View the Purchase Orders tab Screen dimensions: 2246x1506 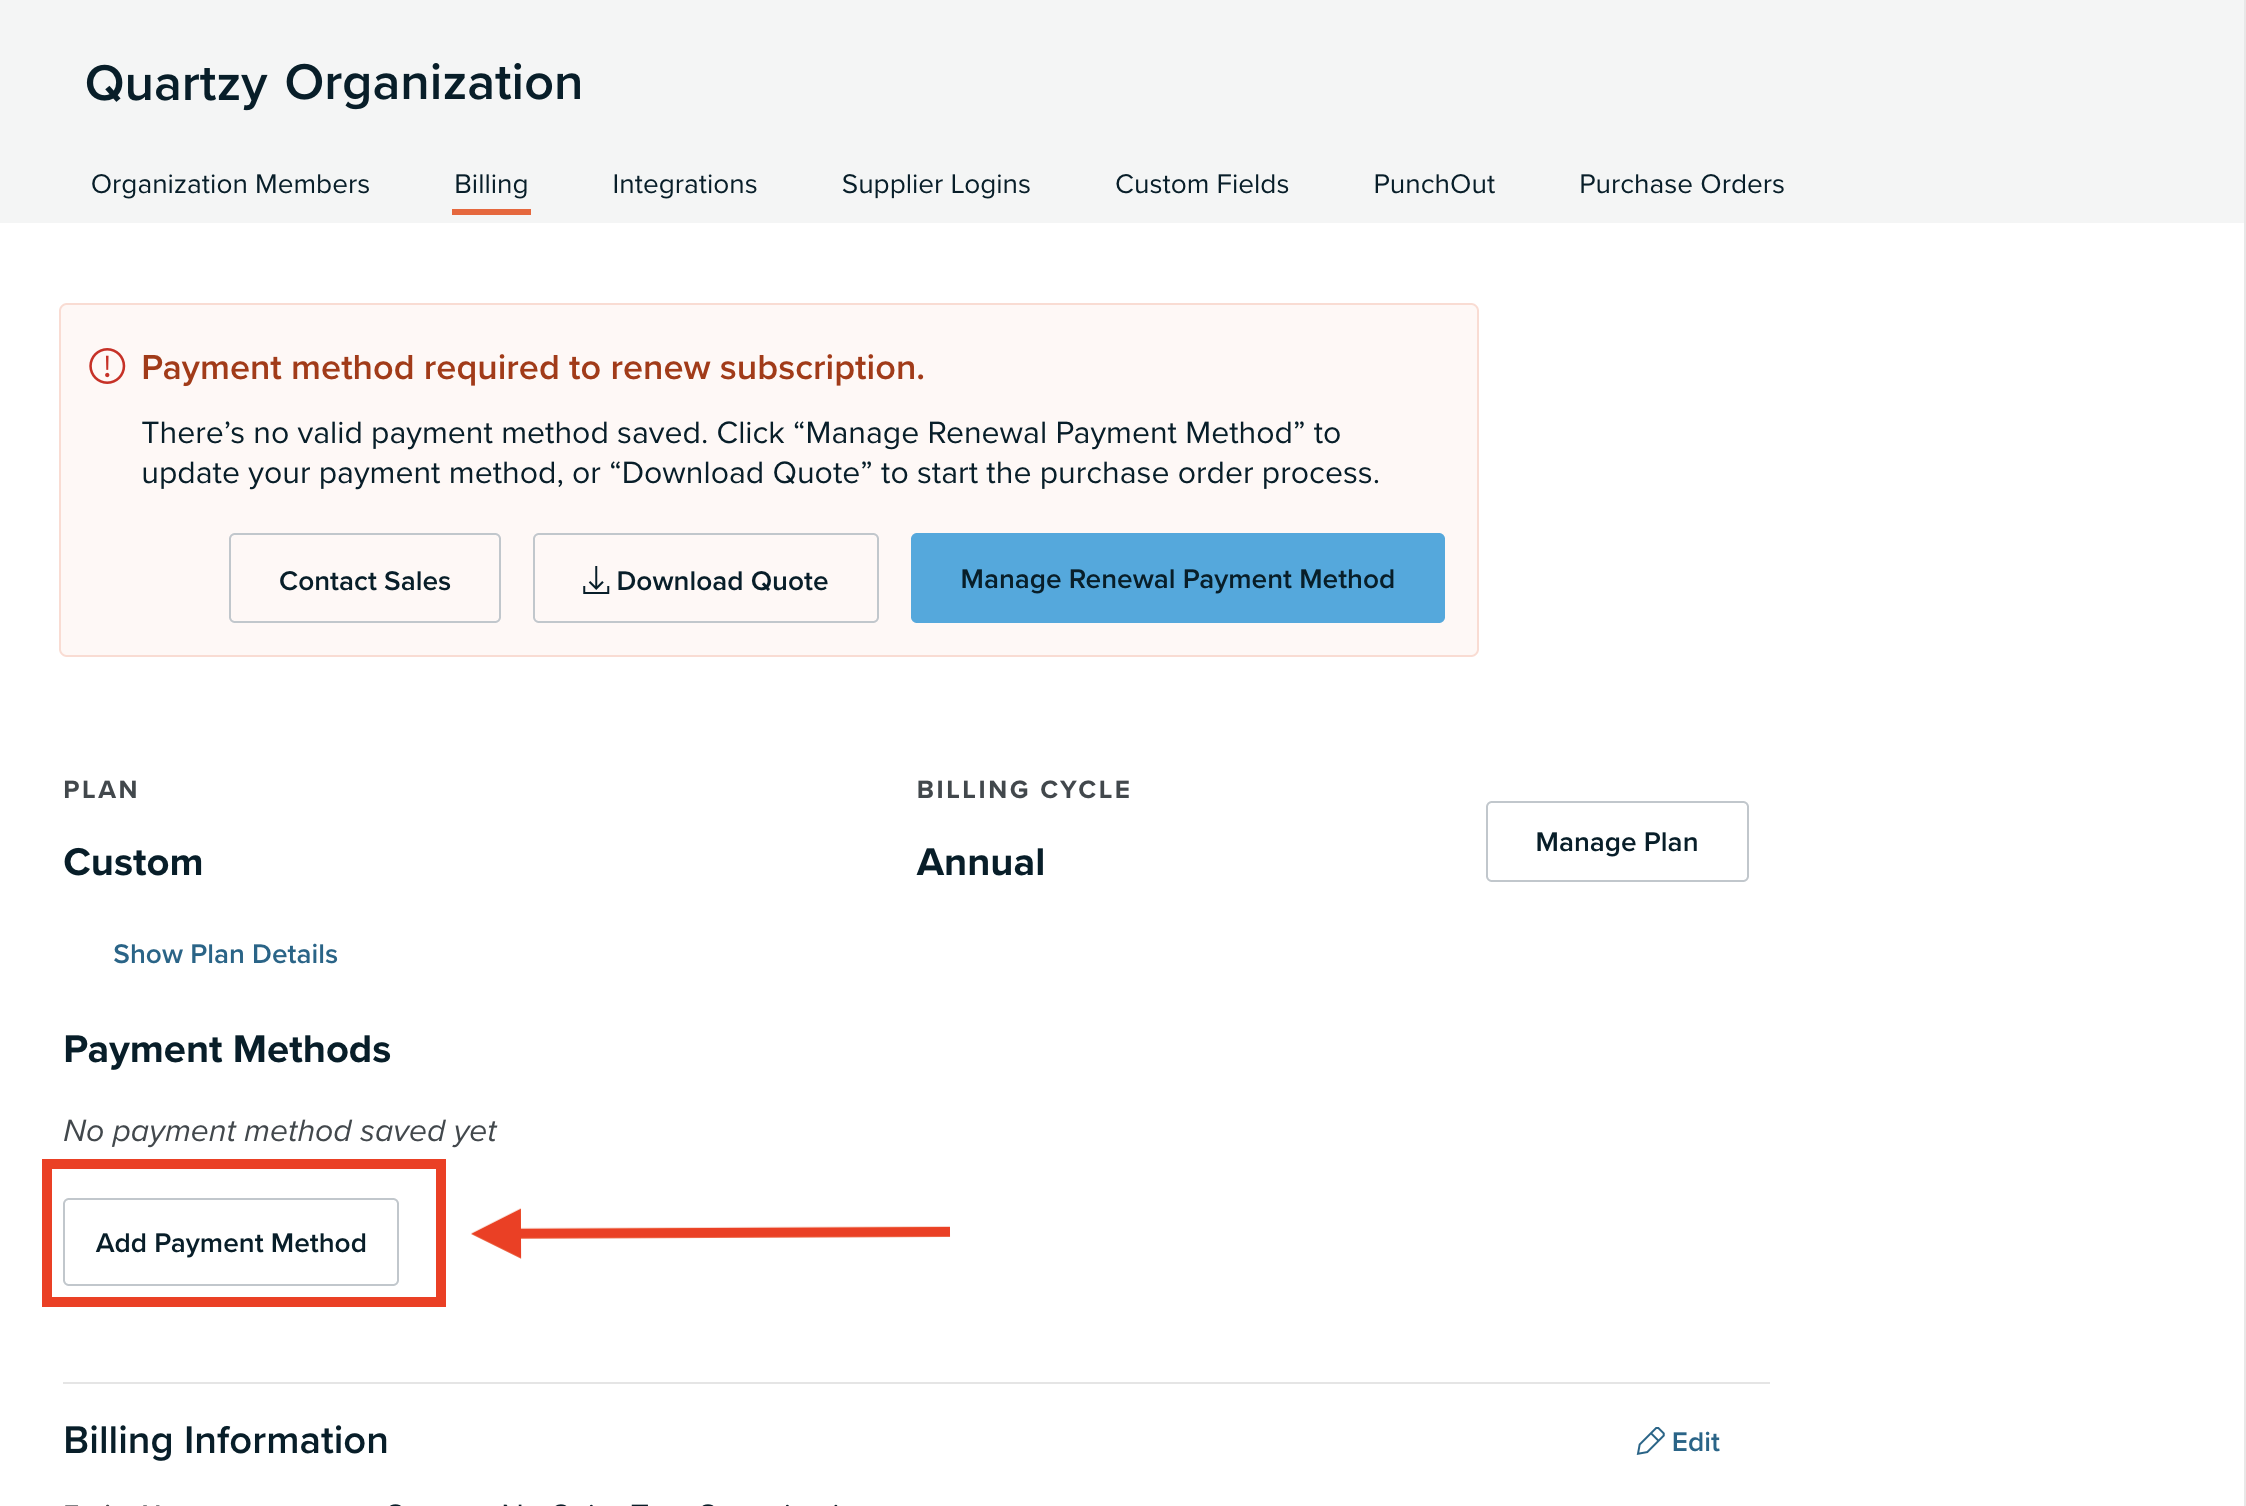(x=1681, y=184)
